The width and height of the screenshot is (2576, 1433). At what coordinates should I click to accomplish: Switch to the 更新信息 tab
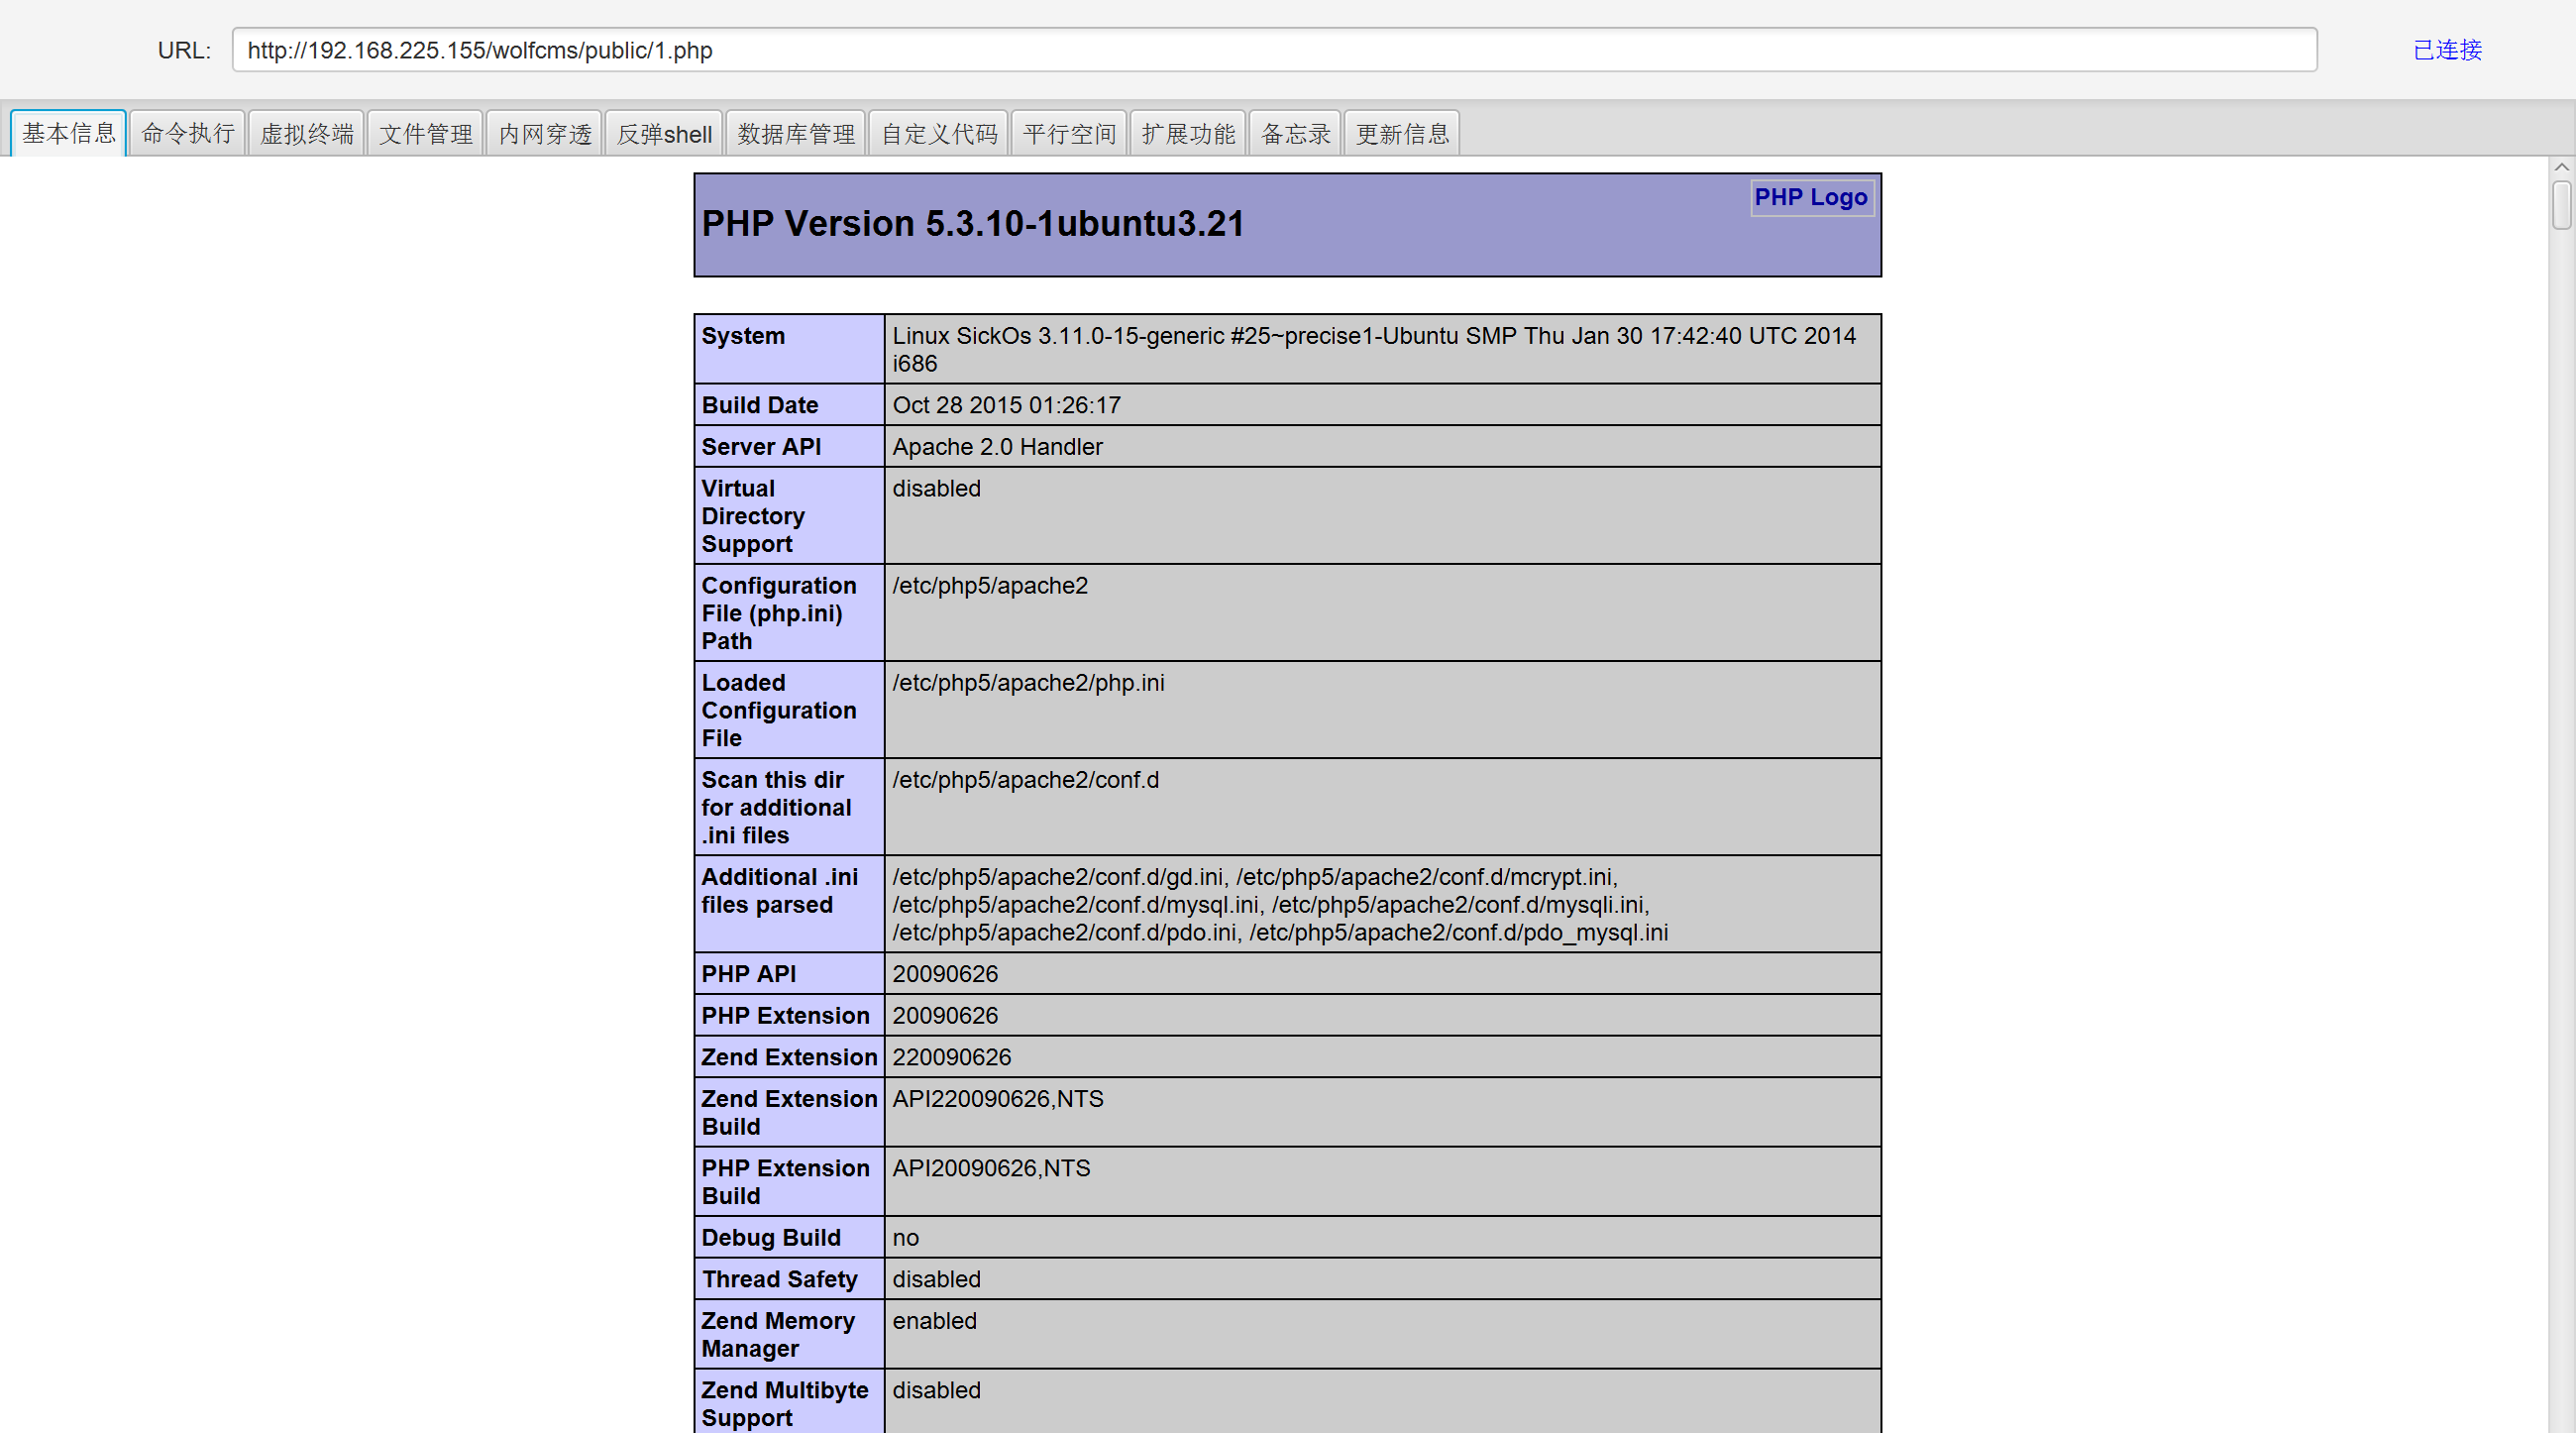[x=1402, y=134]
